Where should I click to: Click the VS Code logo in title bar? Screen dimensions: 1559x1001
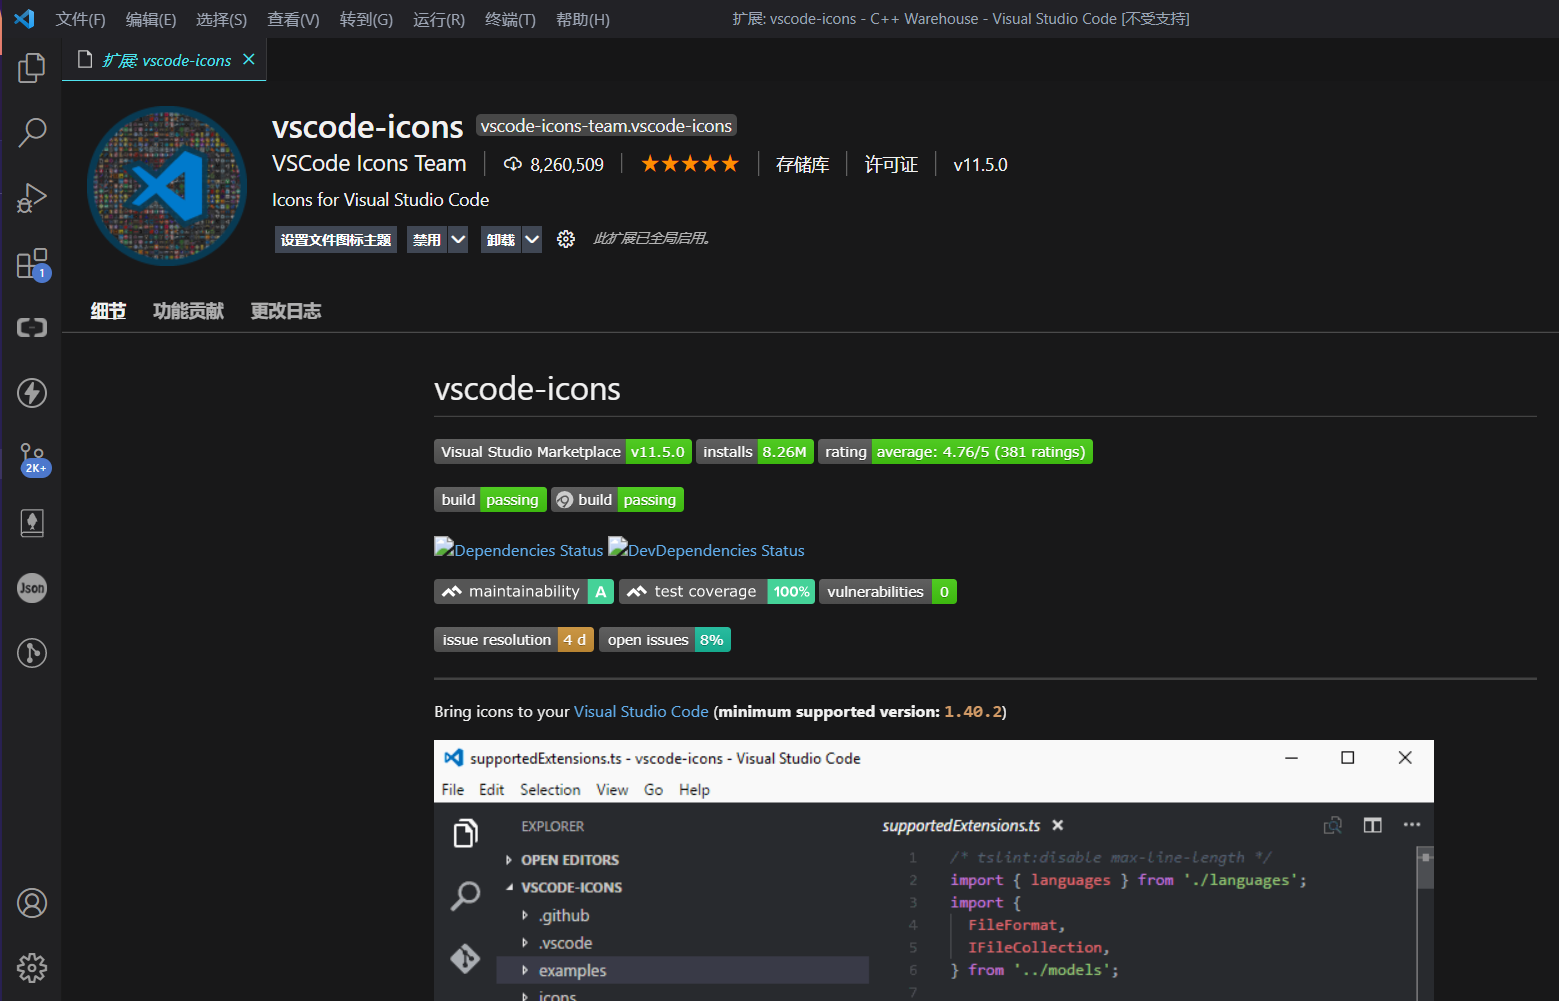click(24, 19)
